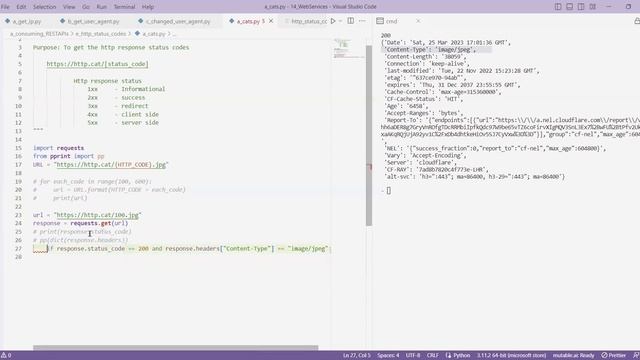The height and width of the screenshot is (360, 640).
Task: Run the Python file with play icon
Action: [333, 21]
